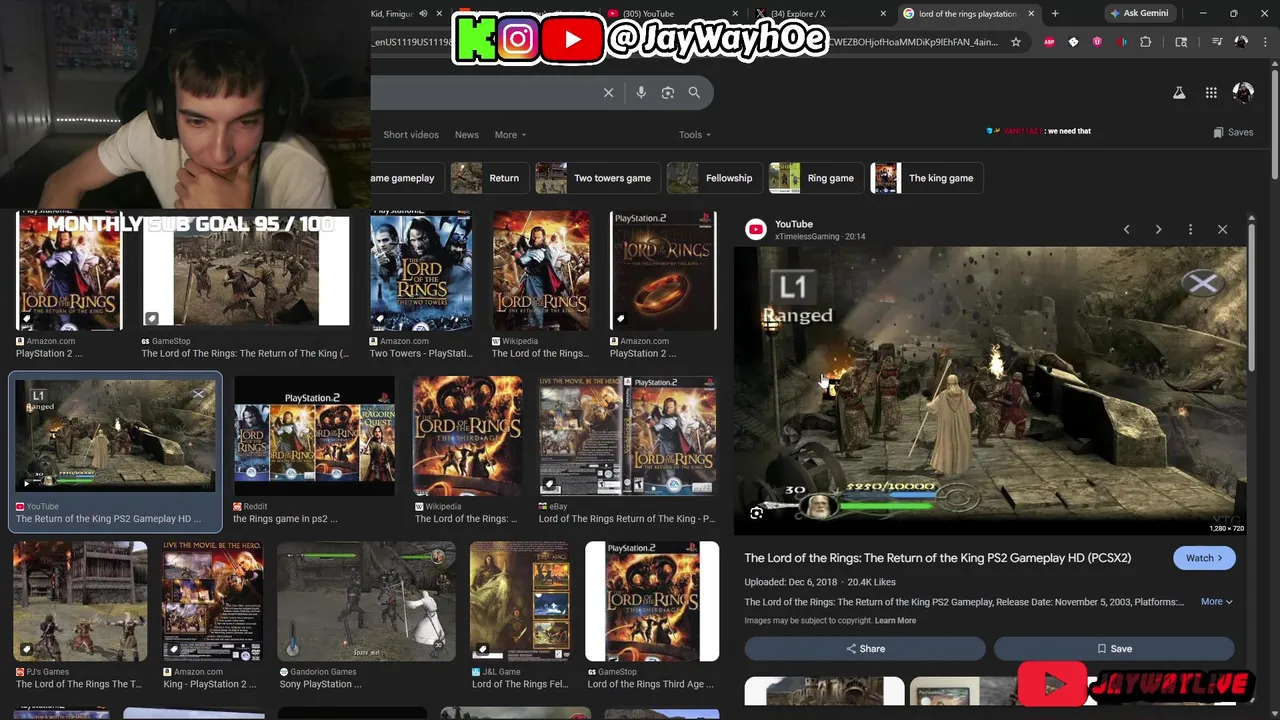Open the Chrome profile avatar in toolbar

point(1241,42)
